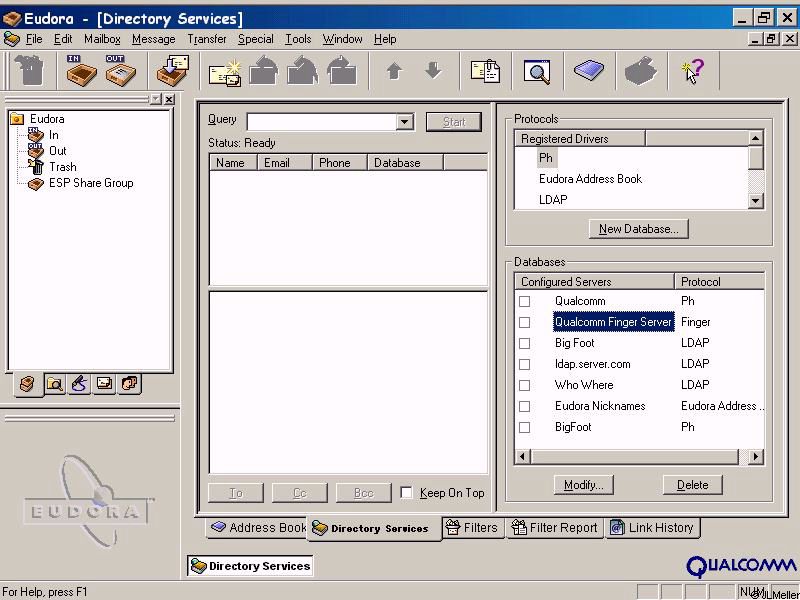This screenshot has height=600, width=800.
Task: Switch to the Filter Report tab
Action: 555,528
